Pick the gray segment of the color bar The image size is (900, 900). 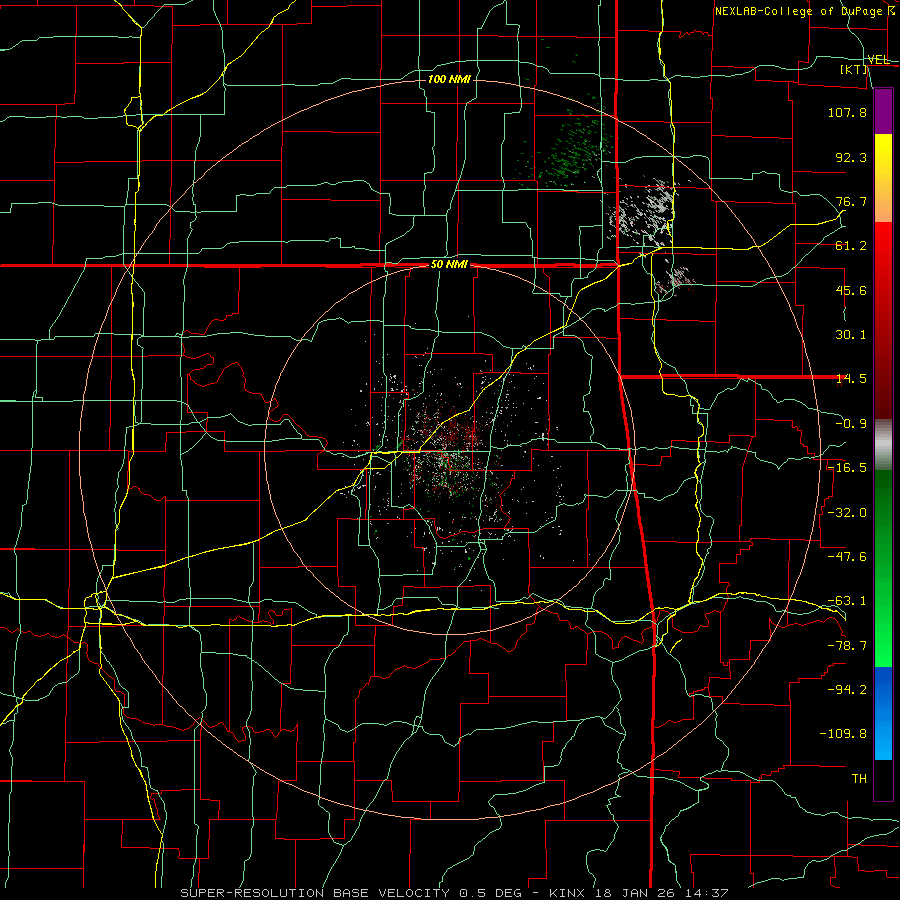click(883, 445)
